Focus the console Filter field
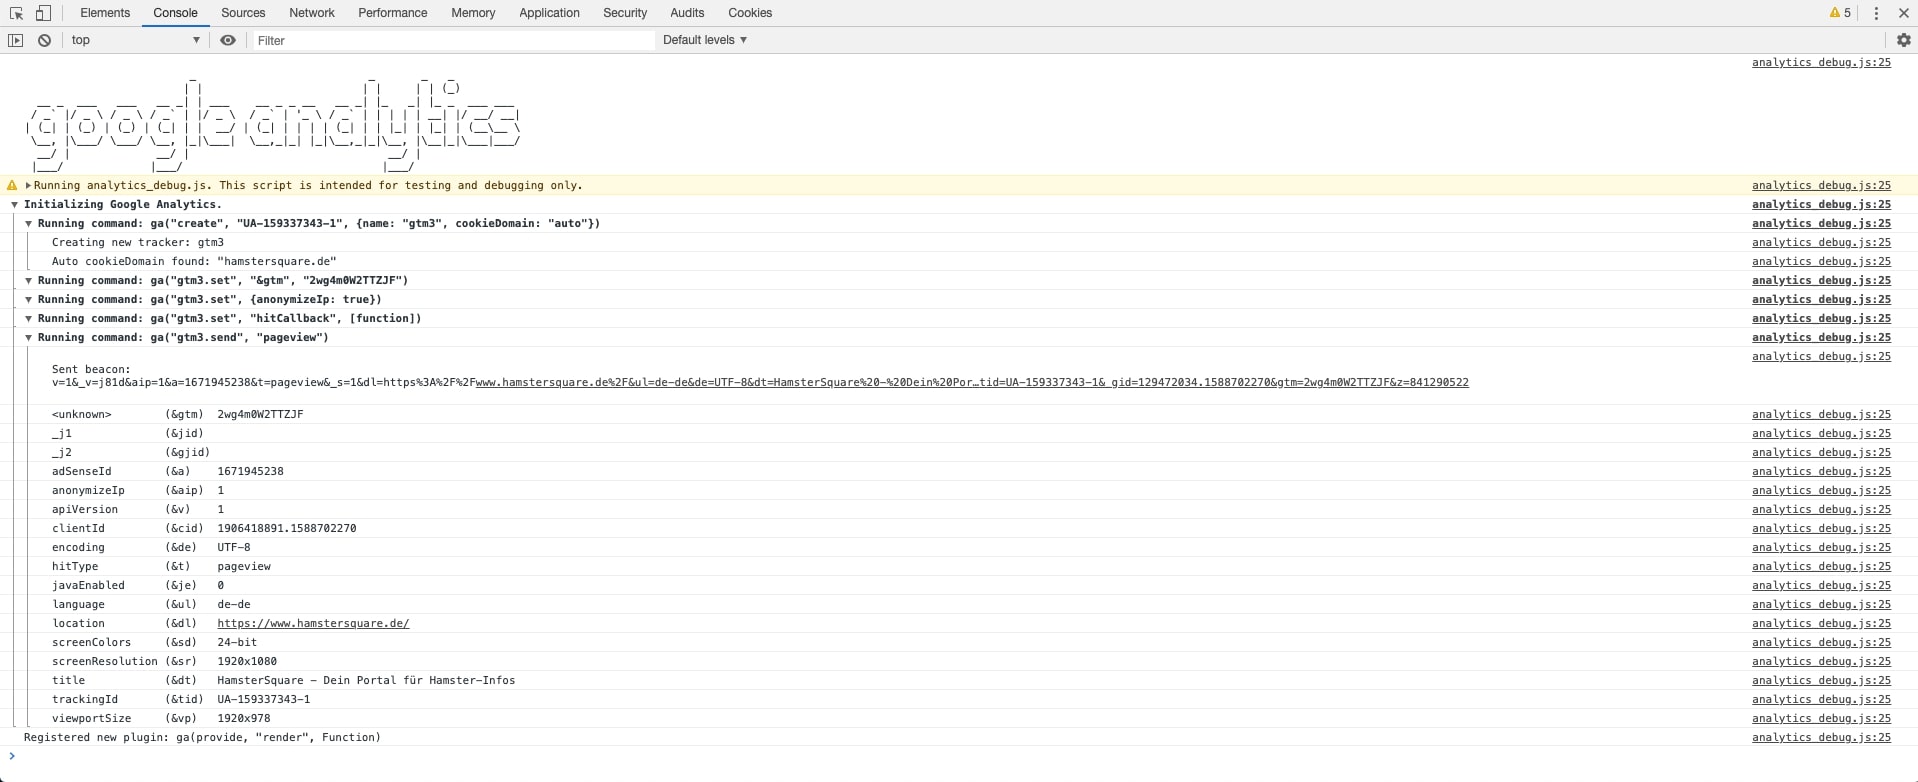 point(452,40)
